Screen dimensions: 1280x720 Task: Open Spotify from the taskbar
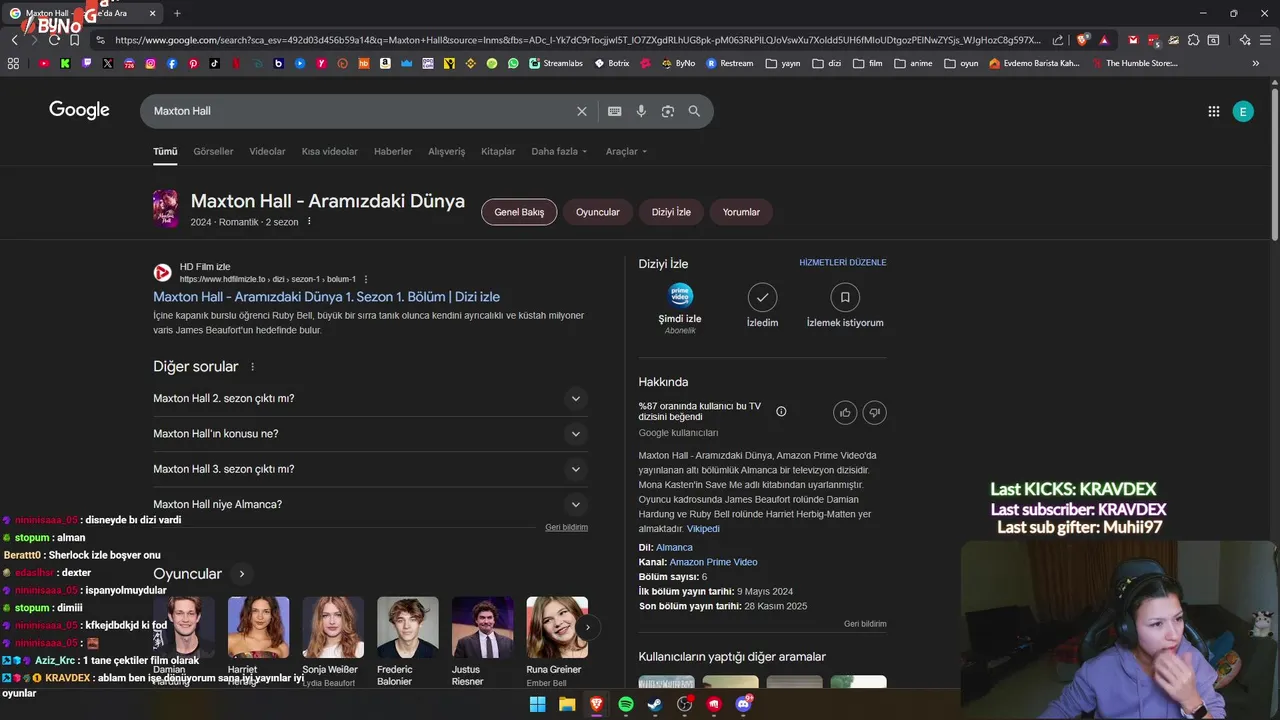click(x=626, y=704)
